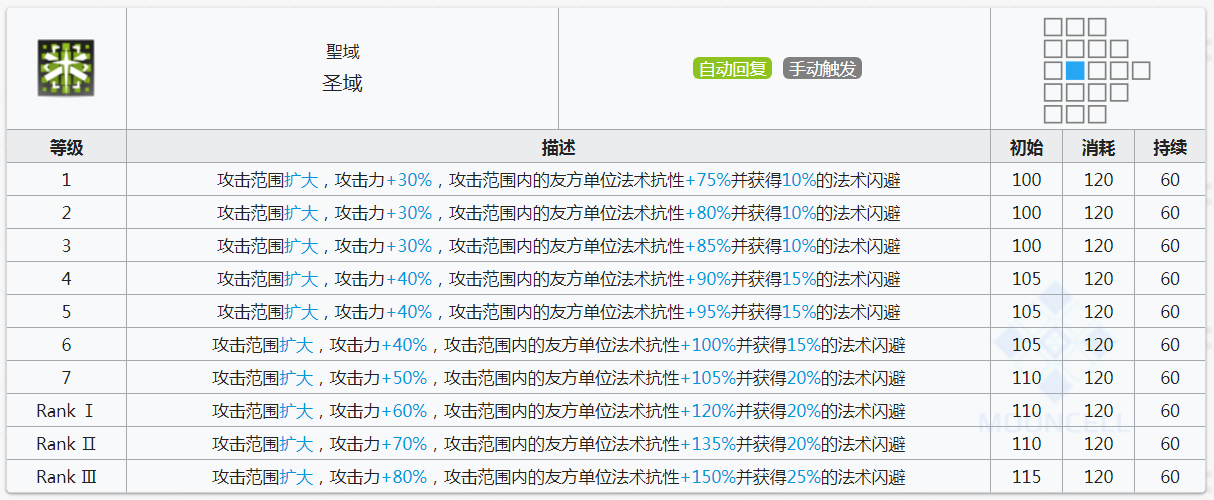Click cost 120 in Rank Ⅲ row
The height and width of the screenshot is (500, 1214).
pos(1098,477)
